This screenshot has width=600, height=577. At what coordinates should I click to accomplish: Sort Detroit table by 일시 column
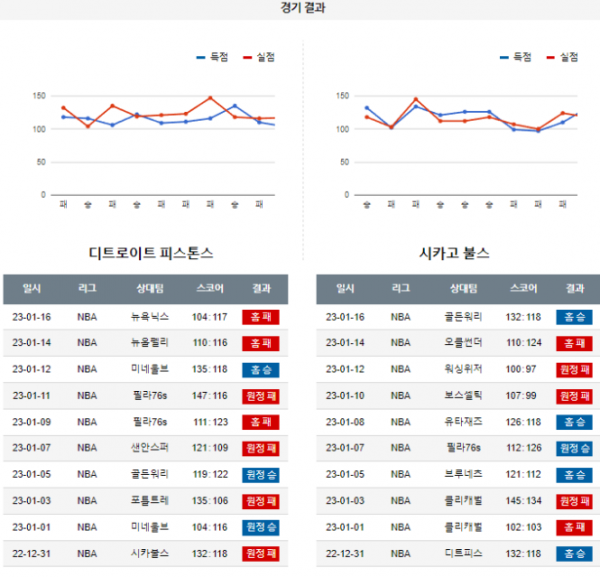[x=31, y=288]
